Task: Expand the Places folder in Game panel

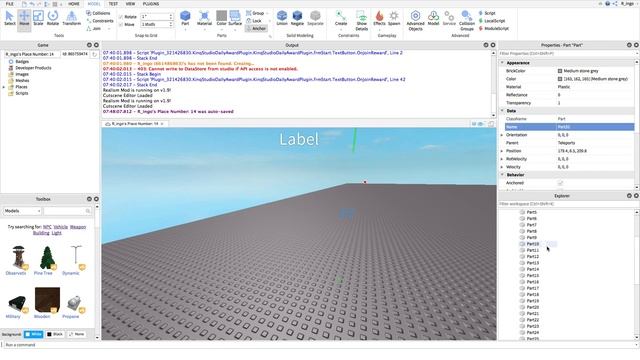Action: pyautogui.click(x=4, y=87)
